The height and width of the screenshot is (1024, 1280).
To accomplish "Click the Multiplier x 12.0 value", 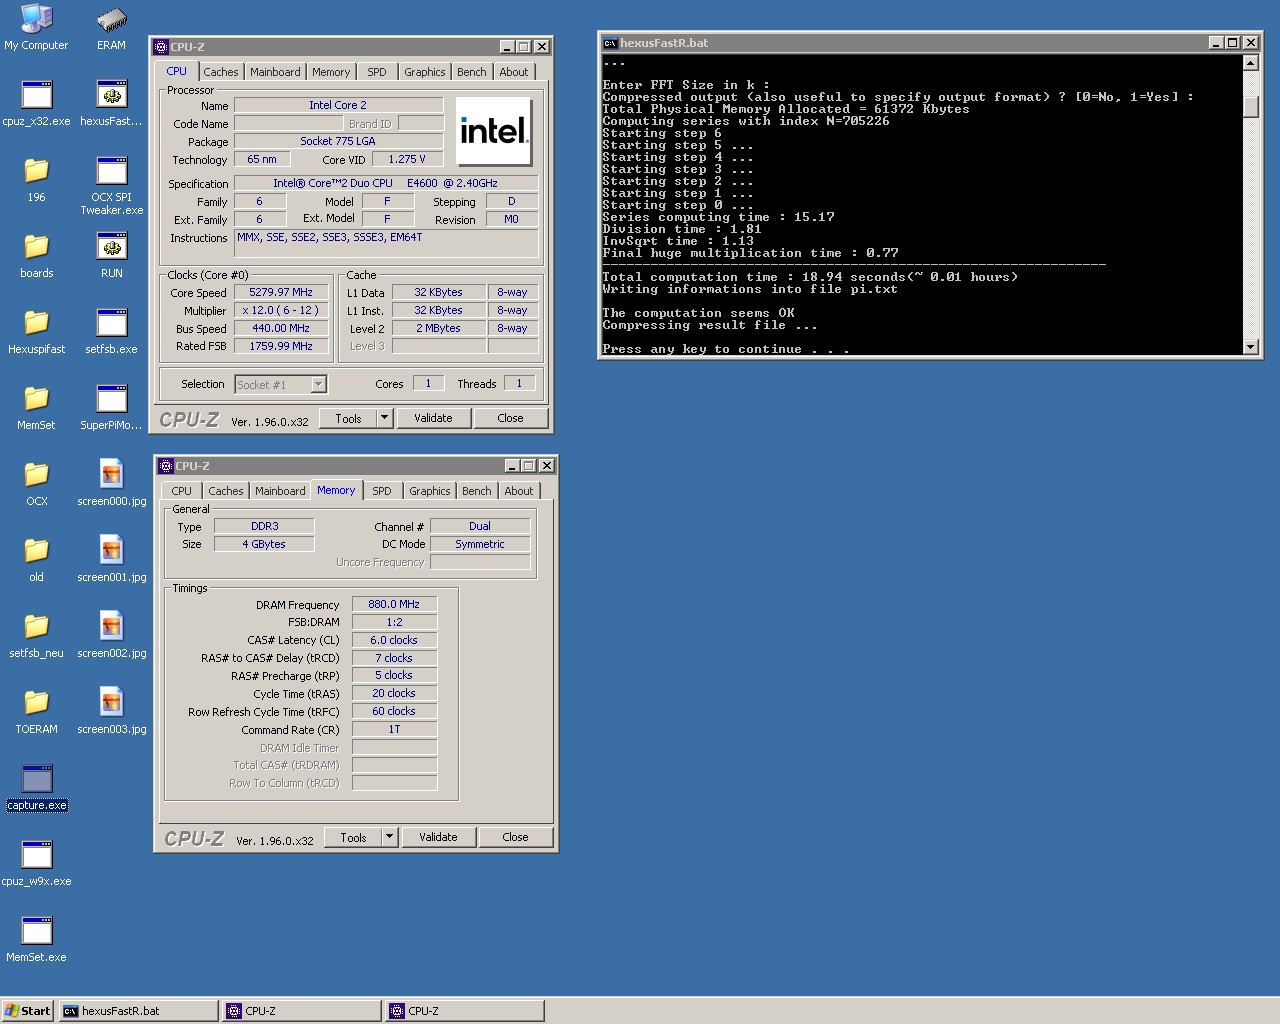I will (281, 310).
